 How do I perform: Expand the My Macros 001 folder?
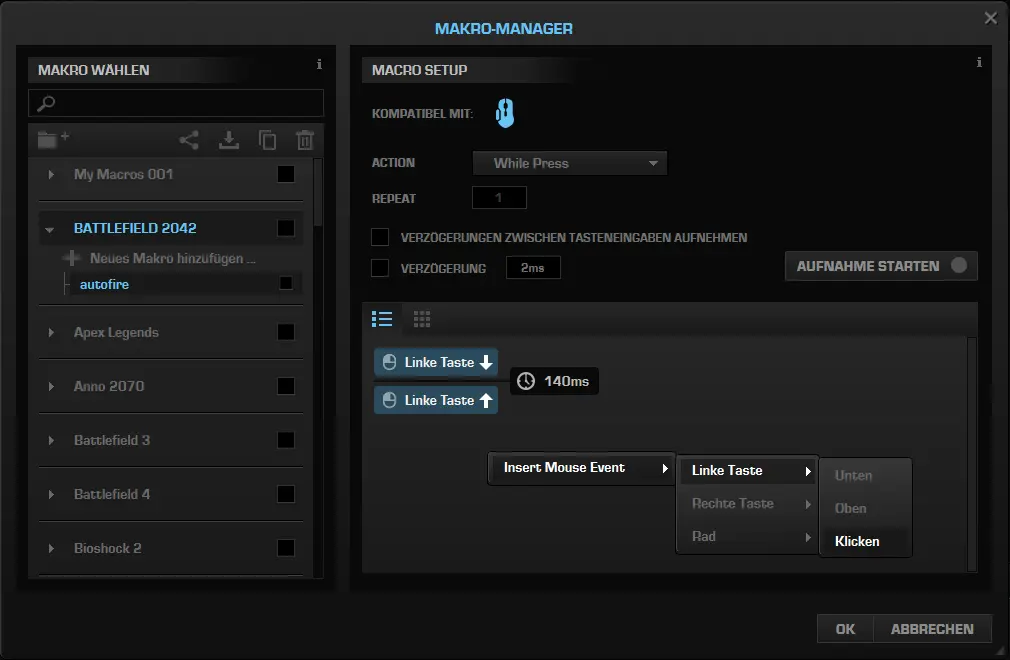coord(51,174)
